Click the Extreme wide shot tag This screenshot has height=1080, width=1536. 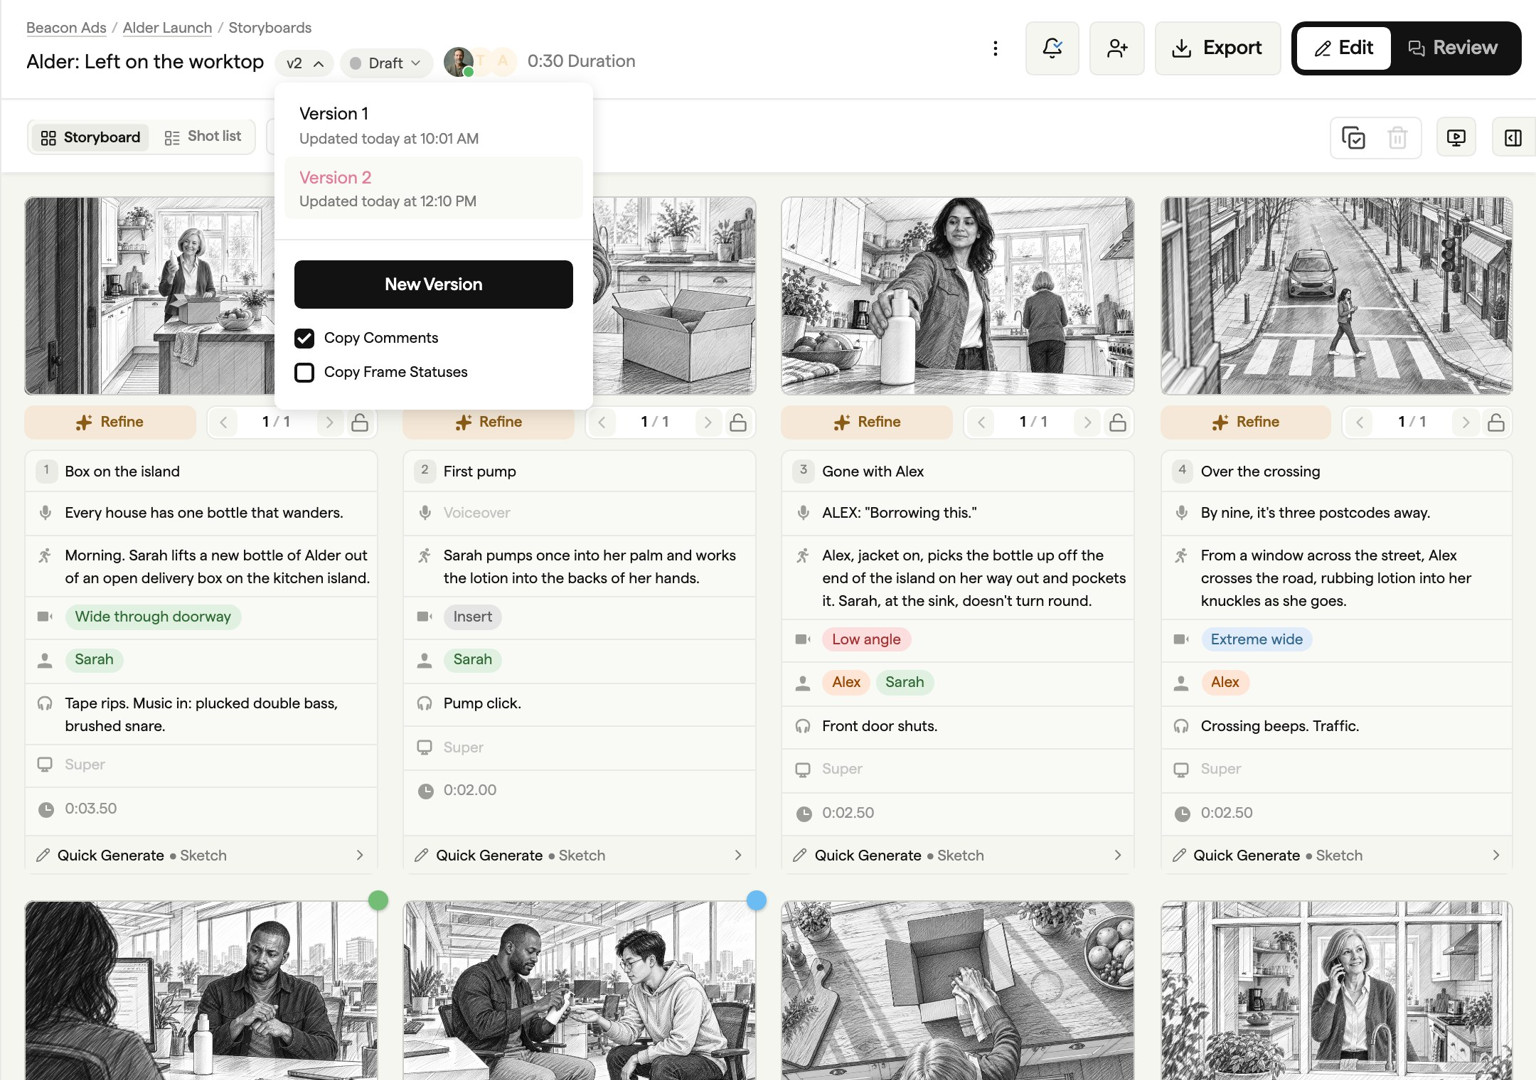tap(1256, 639)
